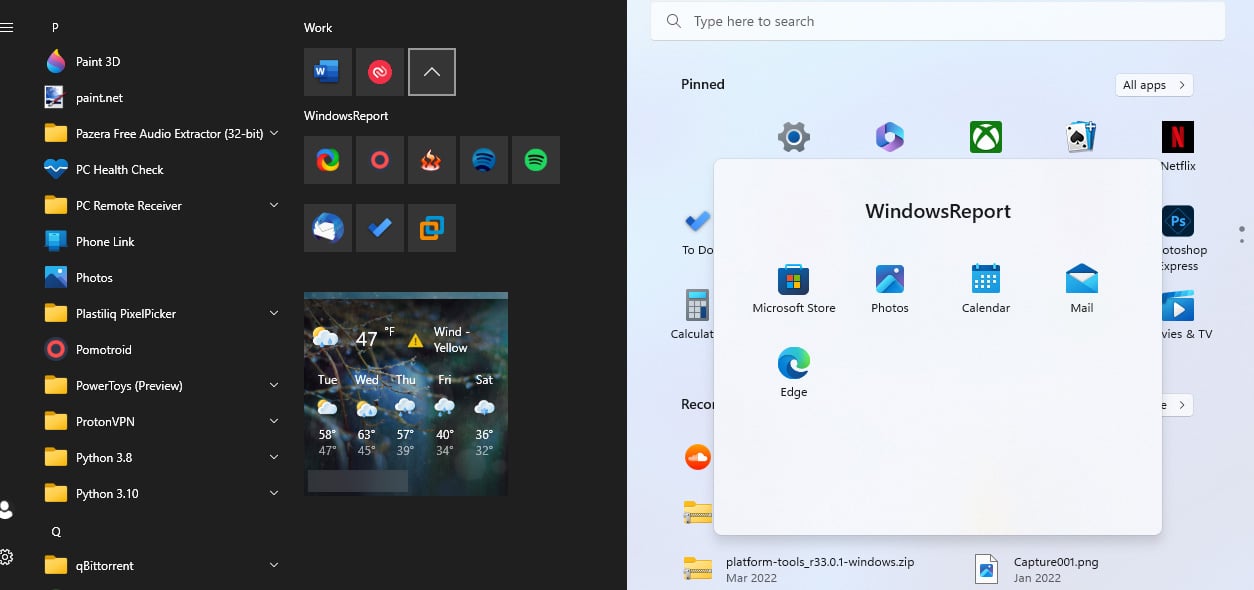This screenshot has width=1254, height=590.
Task: Click the Jan 2022 date under Capture001.png
Action: pos(1037,578)
